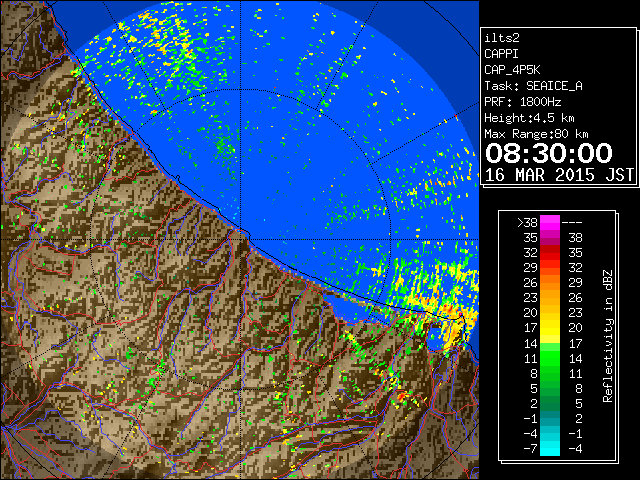Click the '16 MAR 2015 JST' date

559,175
